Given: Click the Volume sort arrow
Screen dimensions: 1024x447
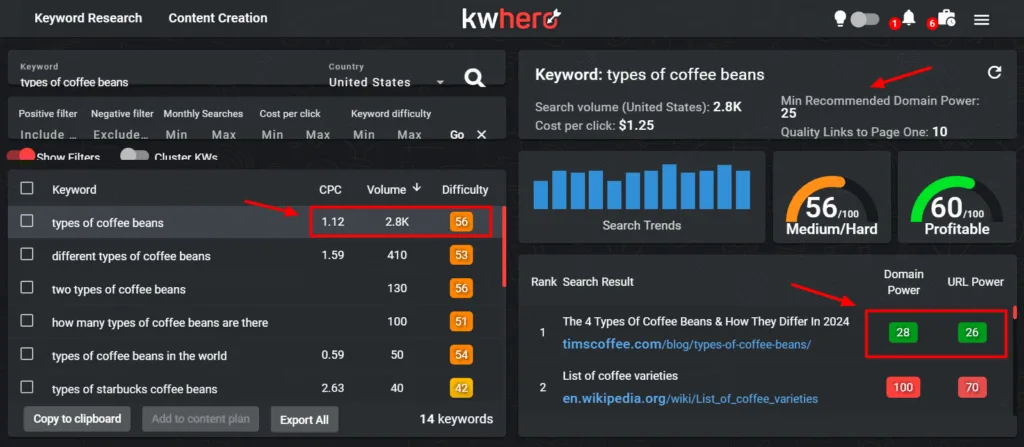Looking at the screenshot, I should [417, 188].
